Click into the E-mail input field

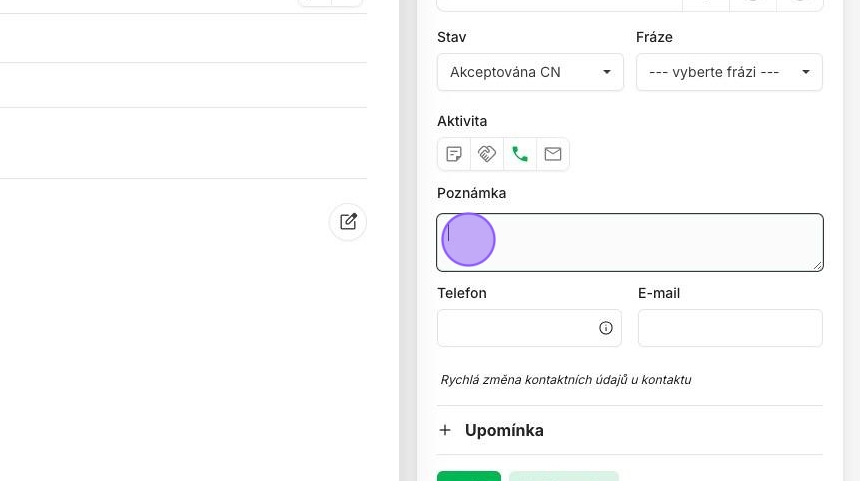730,328
